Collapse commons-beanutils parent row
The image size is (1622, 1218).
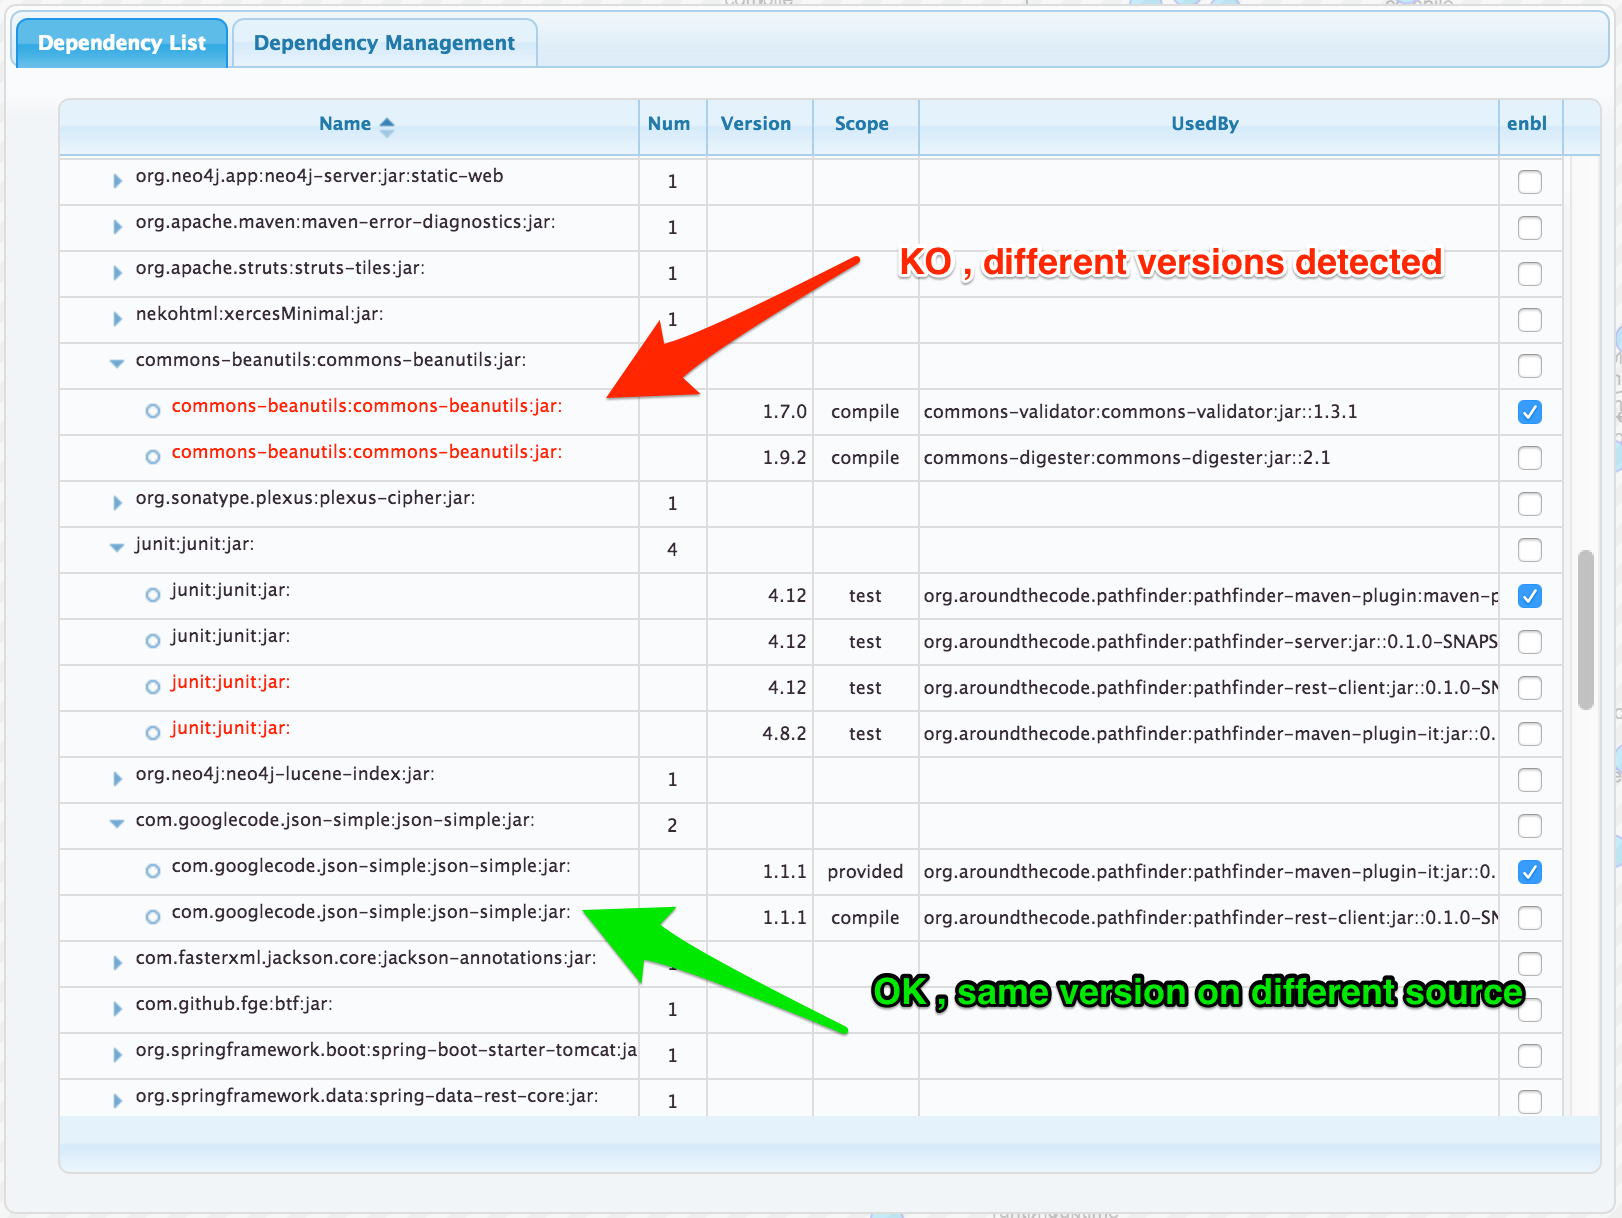pyautogui.click(x=117, y=364)
